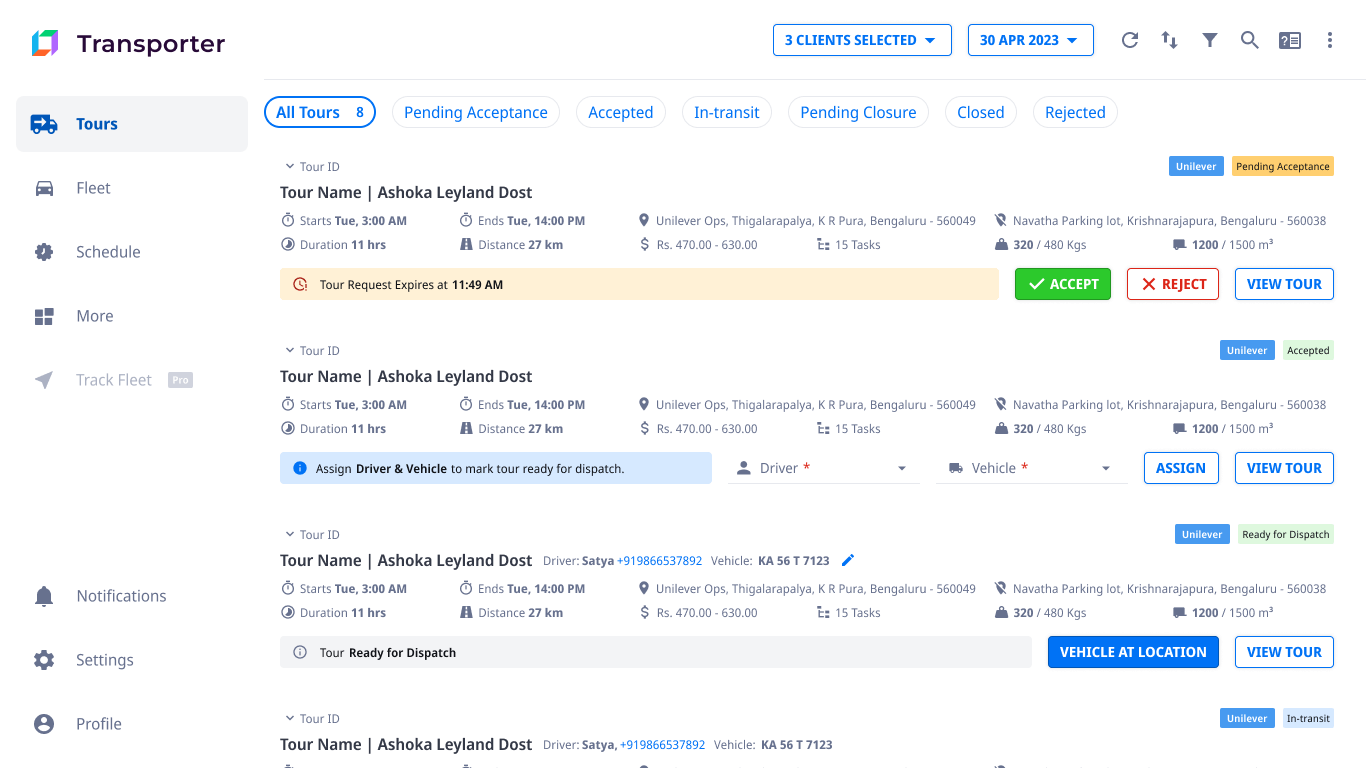The height and width of the screenshot is (768, 1366).
Task: Open More in the sidebar
Action: (x=132, y=316)
